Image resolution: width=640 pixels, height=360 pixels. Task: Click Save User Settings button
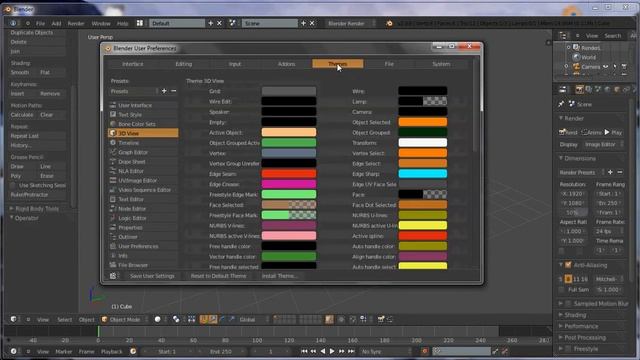(x=152, y=276)
